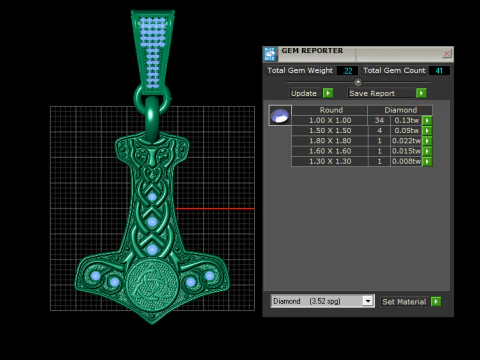
Task: Click the slider handle below Total Gem Weight
Action: [x=358, y=82]
